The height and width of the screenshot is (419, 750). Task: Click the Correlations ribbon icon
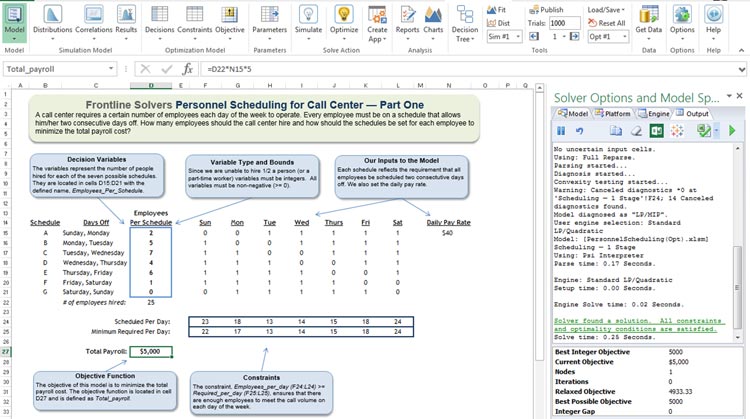pyautogui.click(x=95, y=20)
